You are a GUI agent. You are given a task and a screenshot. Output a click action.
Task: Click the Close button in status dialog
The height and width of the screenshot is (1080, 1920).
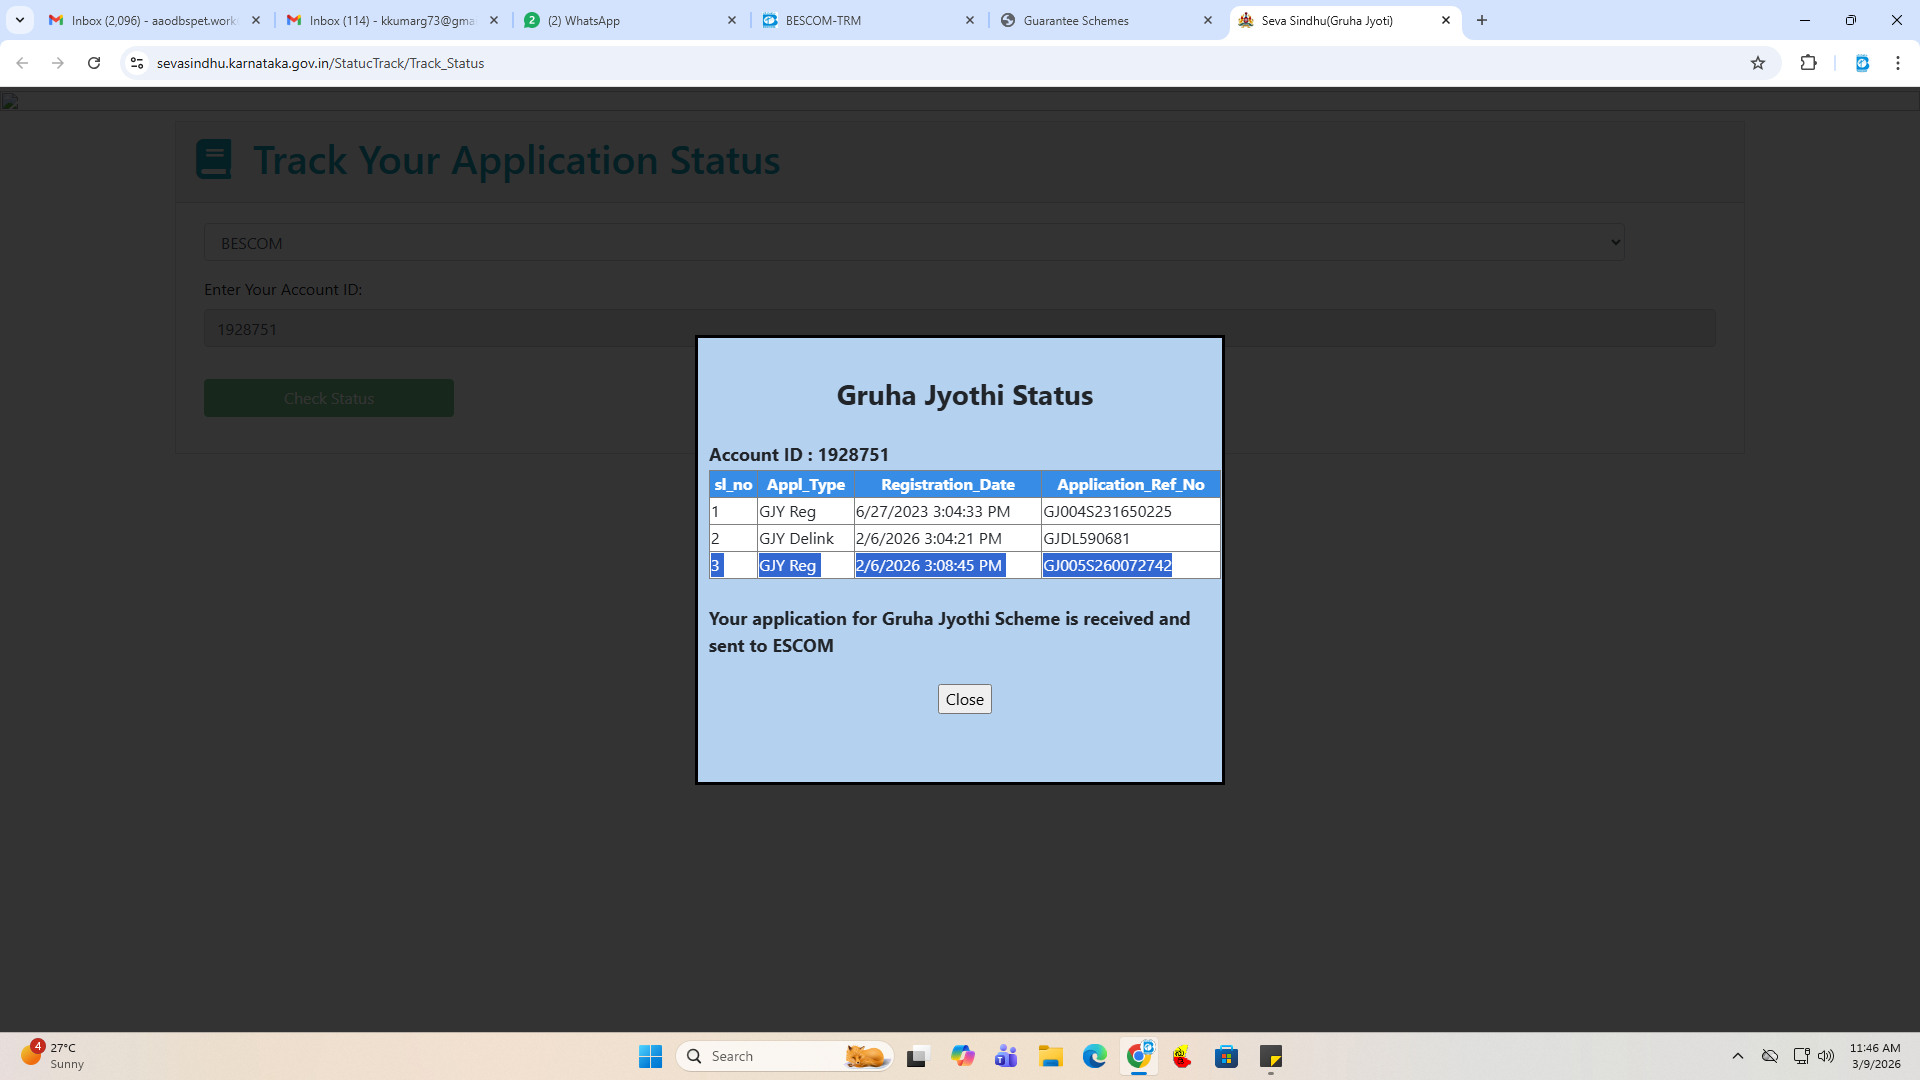click(x=964, y=699)
